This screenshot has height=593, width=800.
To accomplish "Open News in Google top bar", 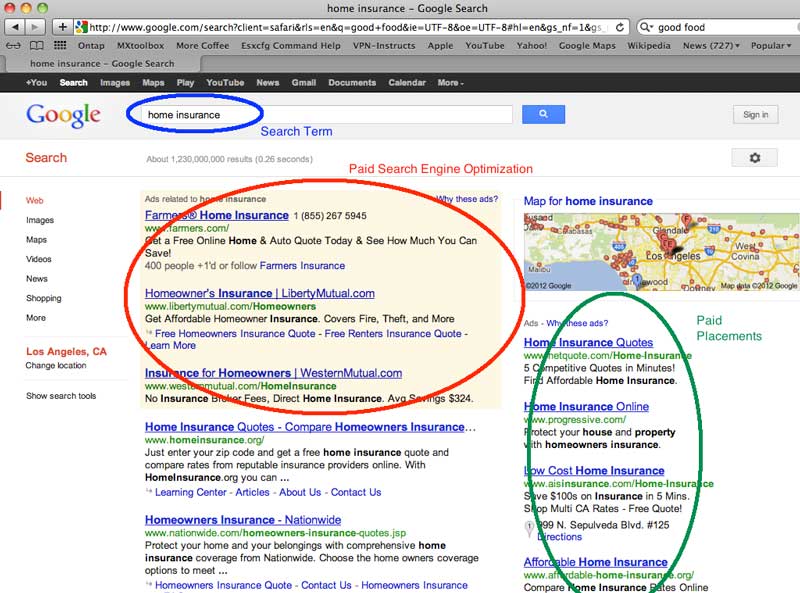I will [267, 83].
